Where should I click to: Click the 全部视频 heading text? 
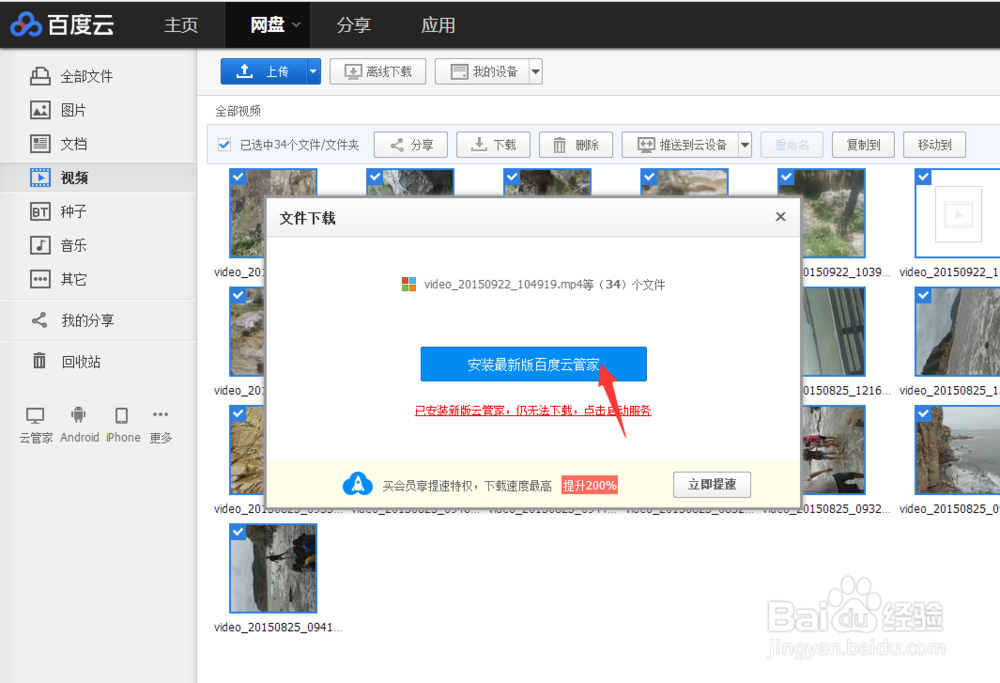[238, 111]
